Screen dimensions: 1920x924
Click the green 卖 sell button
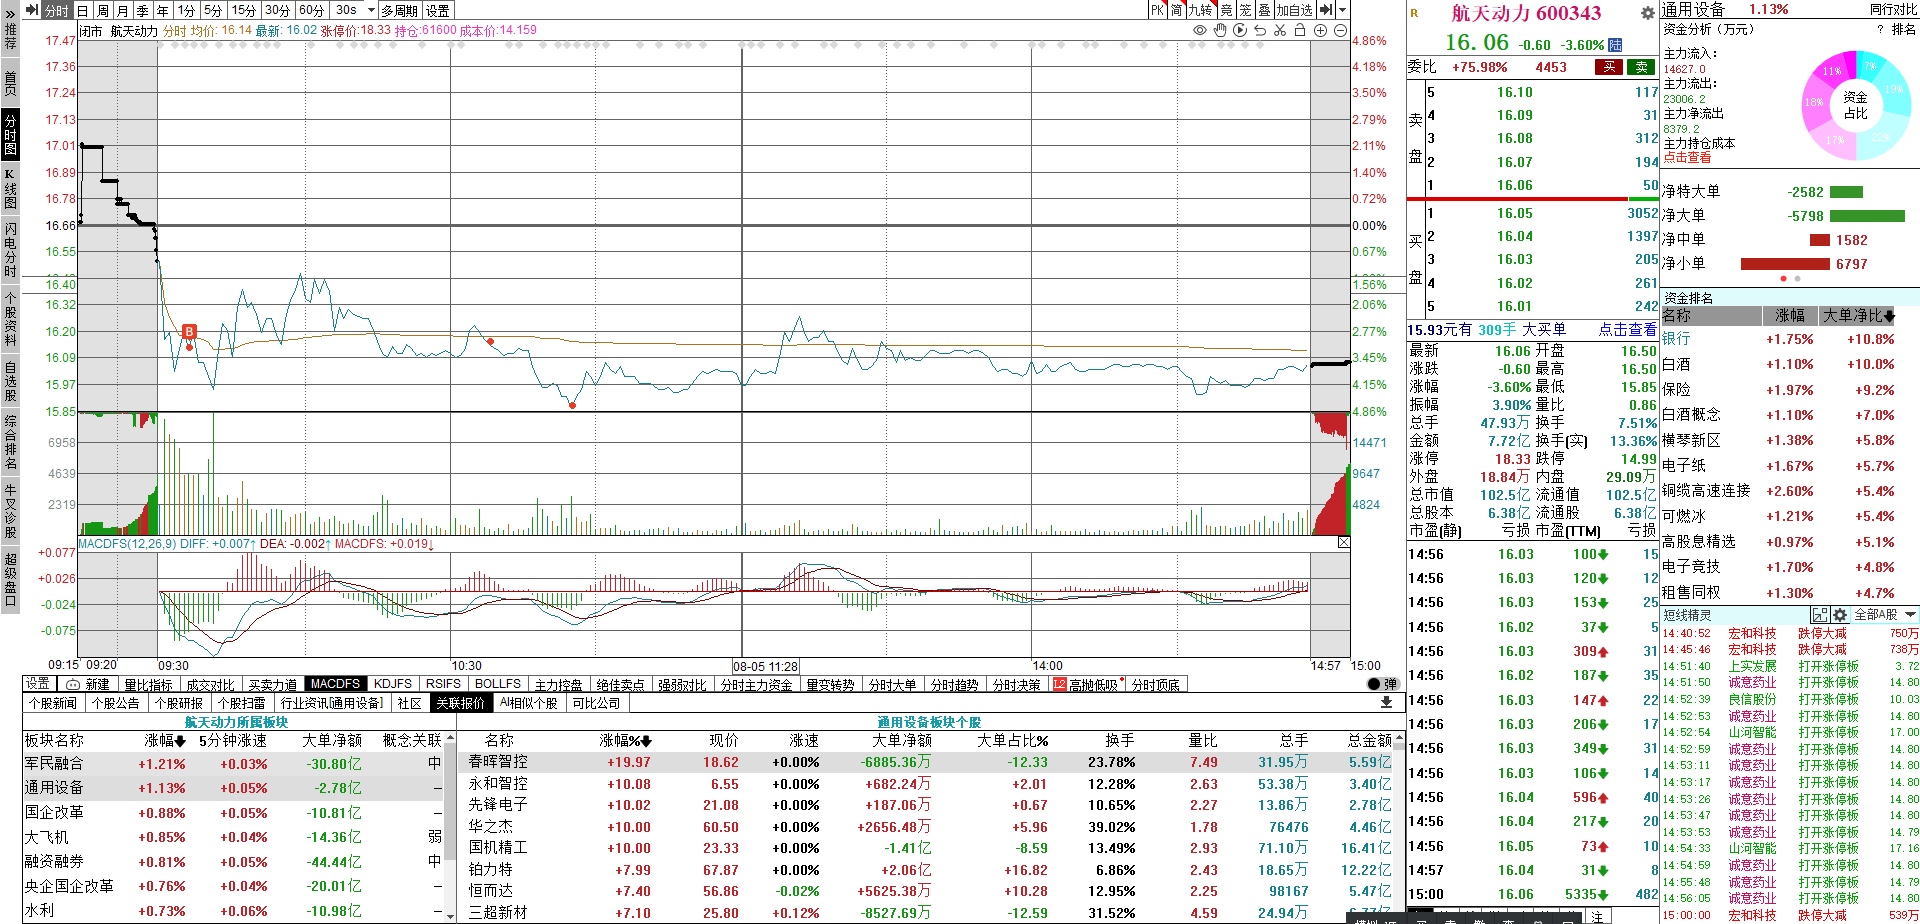tap(1642, 67)
